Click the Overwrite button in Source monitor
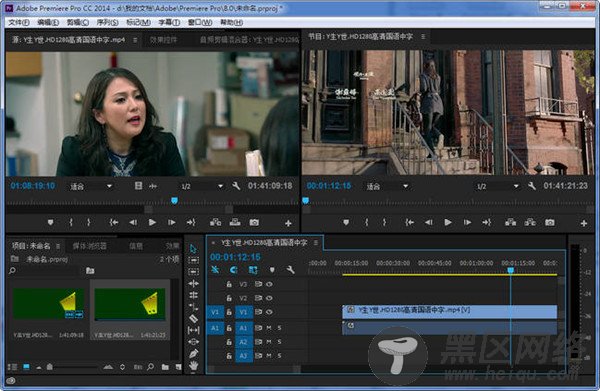This screenshot has height=391, width=600. pyautogui.click(x=235, y=222)
